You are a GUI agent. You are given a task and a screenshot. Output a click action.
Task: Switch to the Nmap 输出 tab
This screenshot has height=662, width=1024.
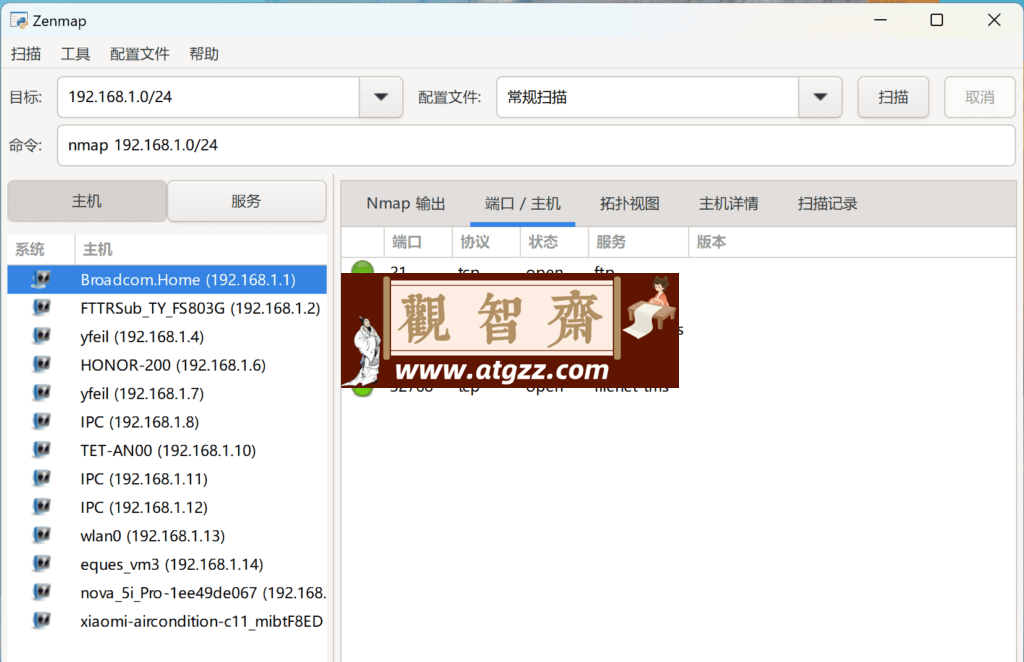pos(406,204)
